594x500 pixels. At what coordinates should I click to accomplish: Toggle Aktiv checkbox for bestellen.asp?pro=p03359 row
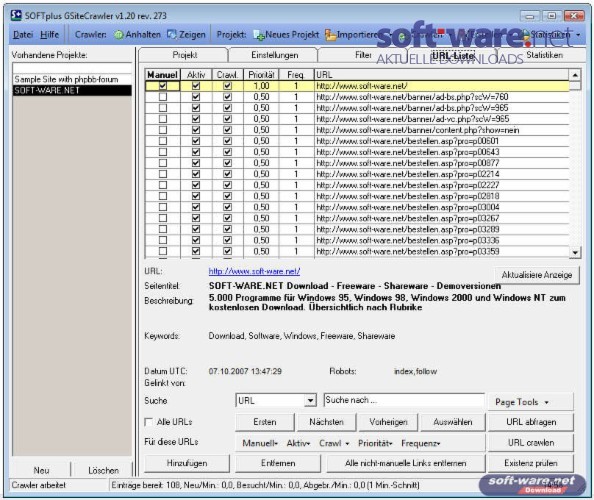[x=196, y=251]
